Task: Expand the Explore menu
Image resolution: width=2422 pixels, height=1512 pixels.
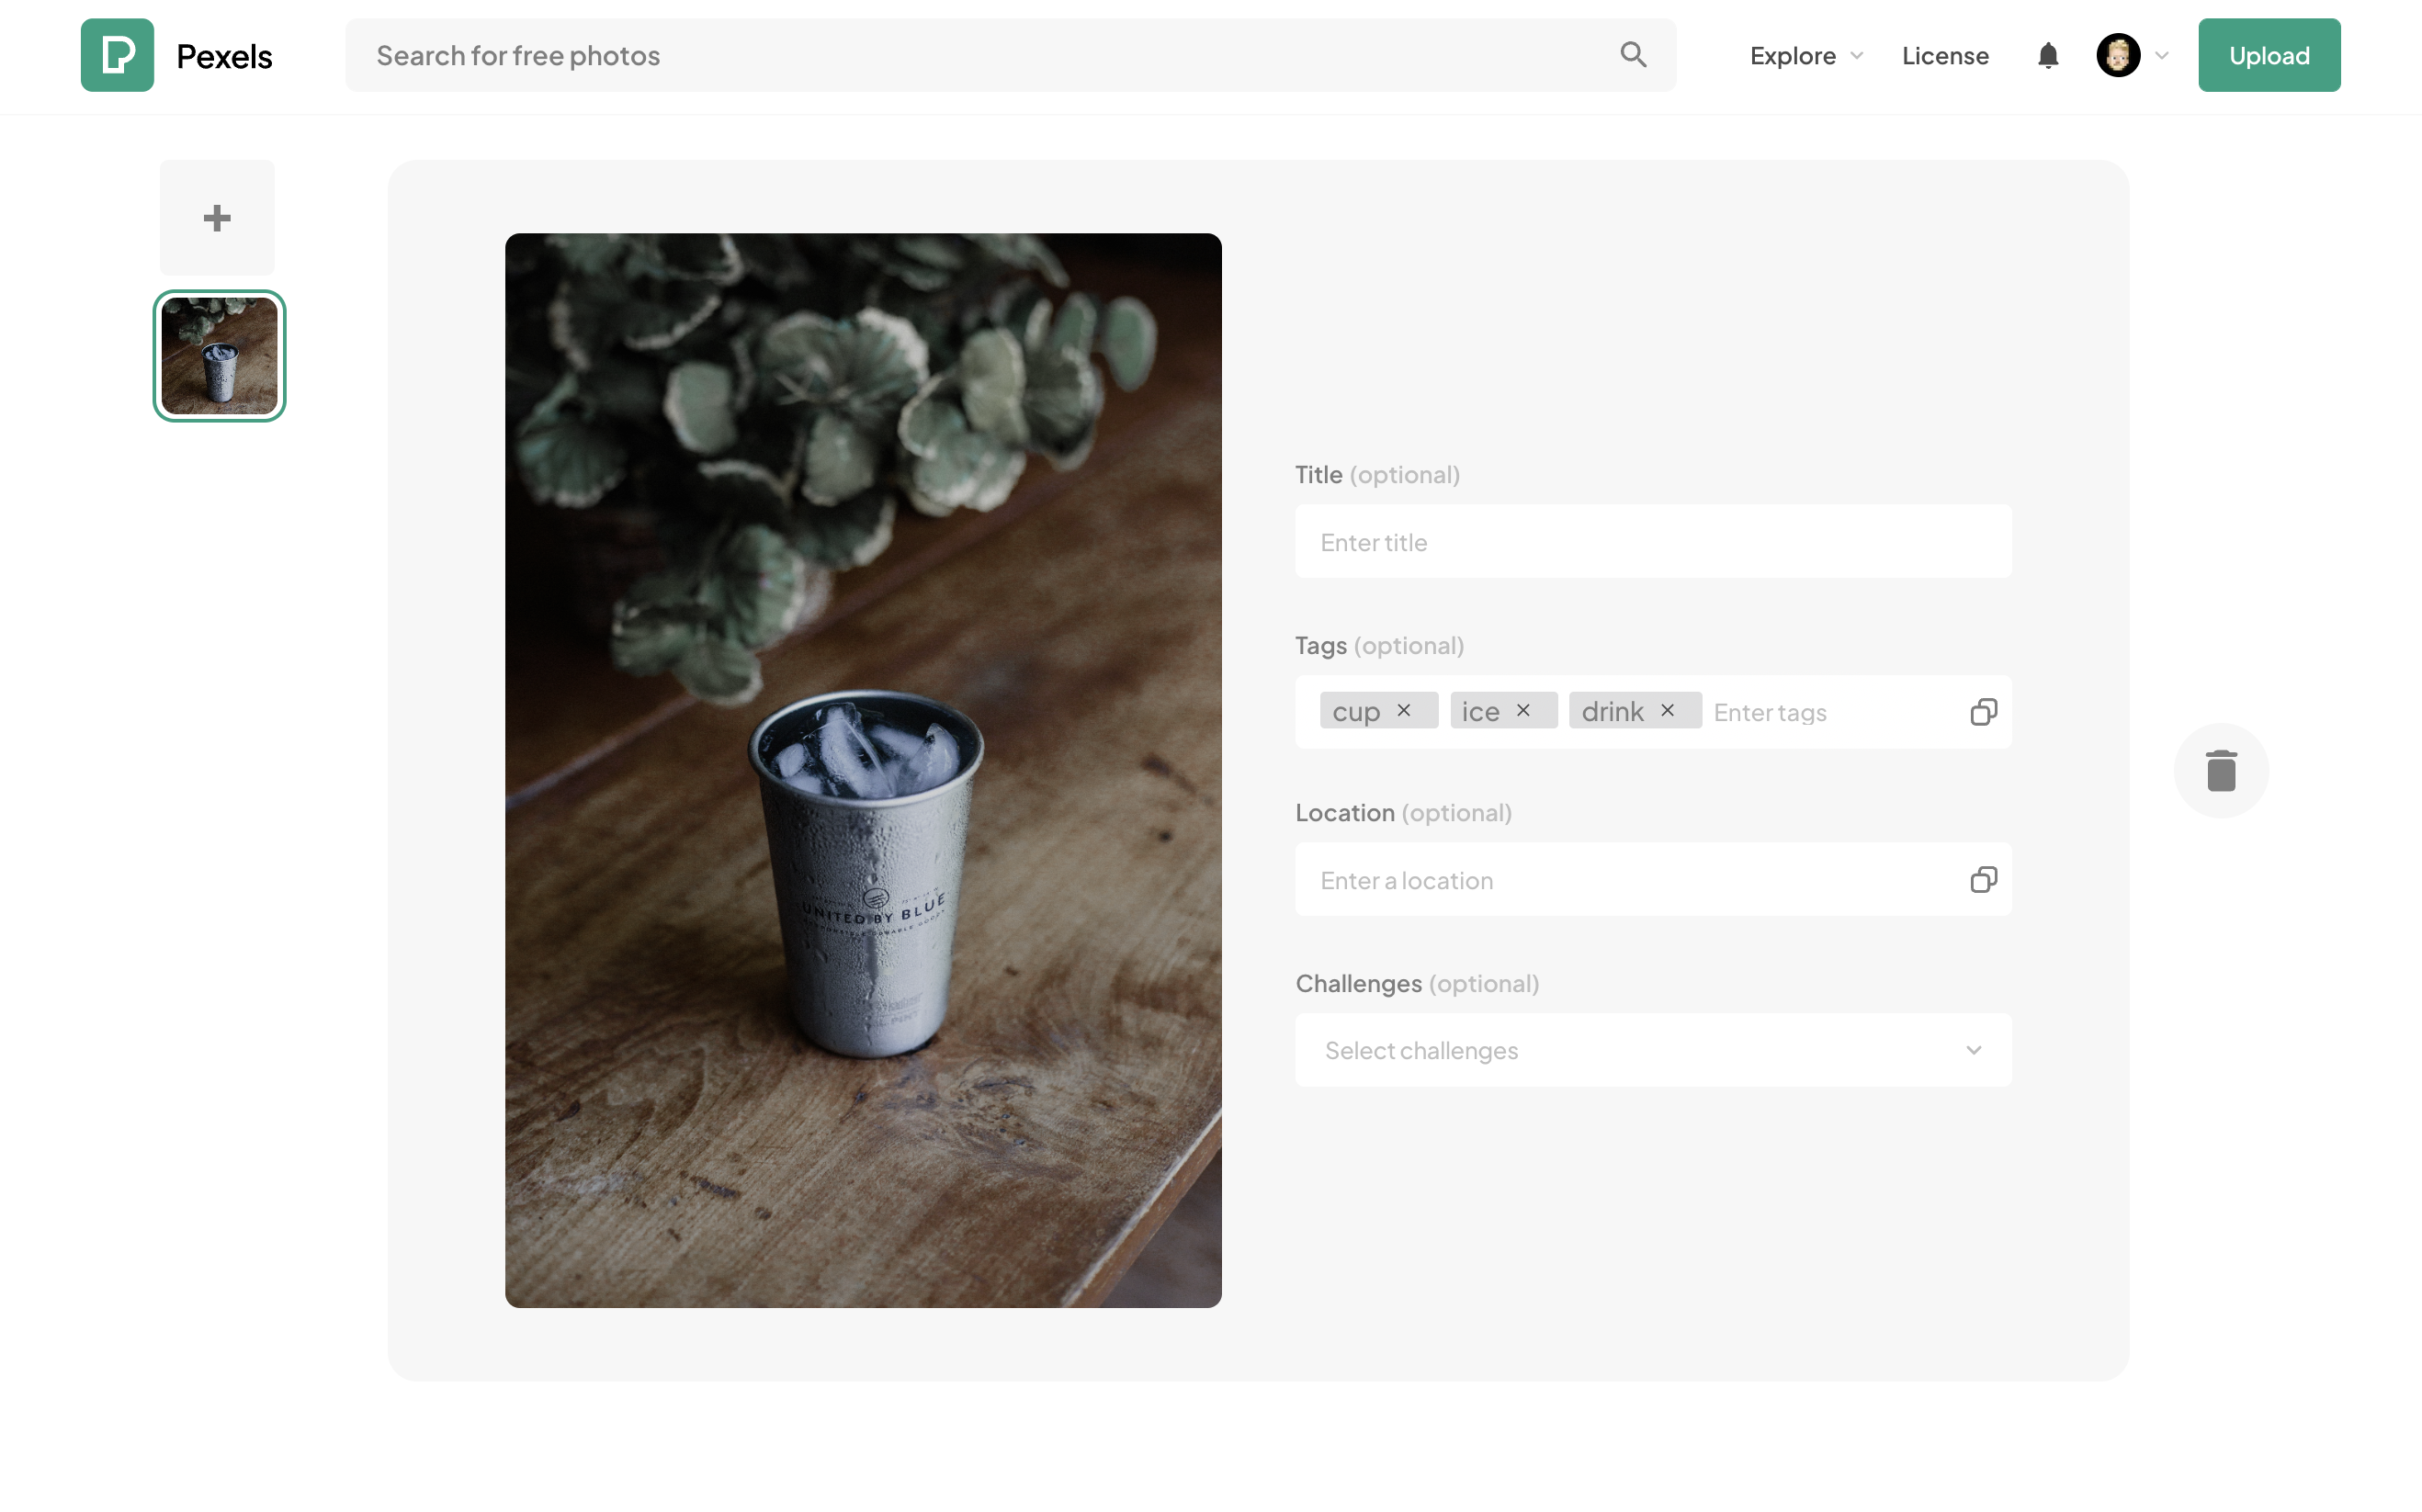Action: (x=1806, y=56)
